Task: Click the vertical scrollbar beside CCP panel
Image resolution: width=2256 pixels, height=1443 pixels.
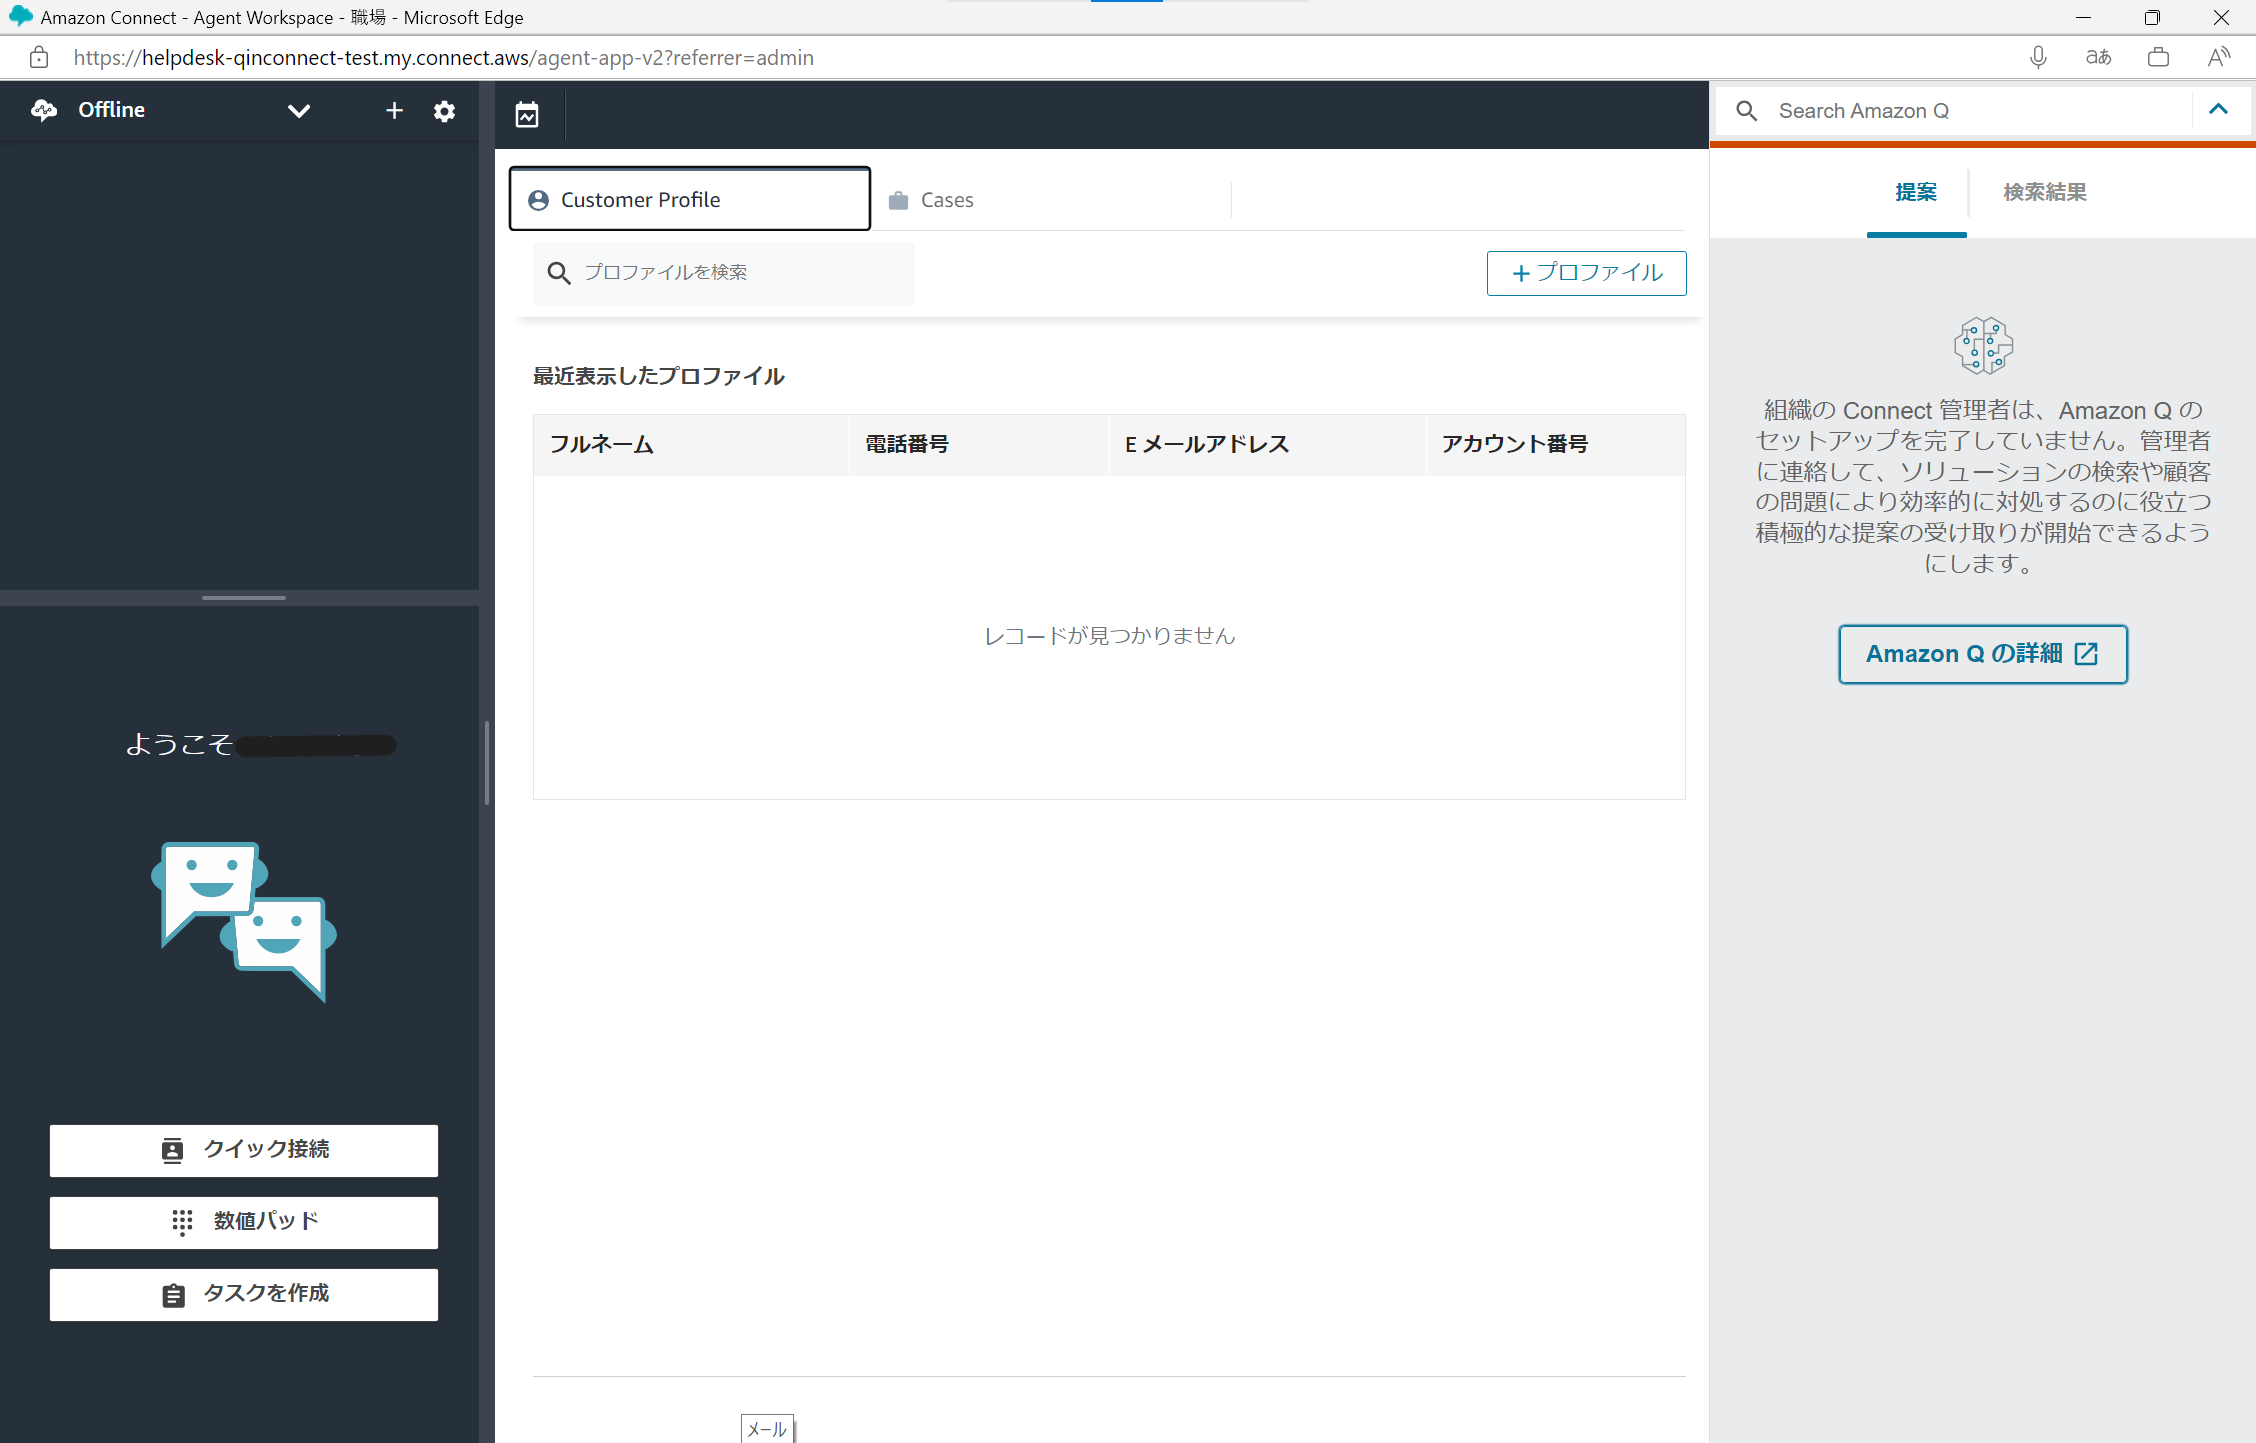Action: click(x=487, y=762)
